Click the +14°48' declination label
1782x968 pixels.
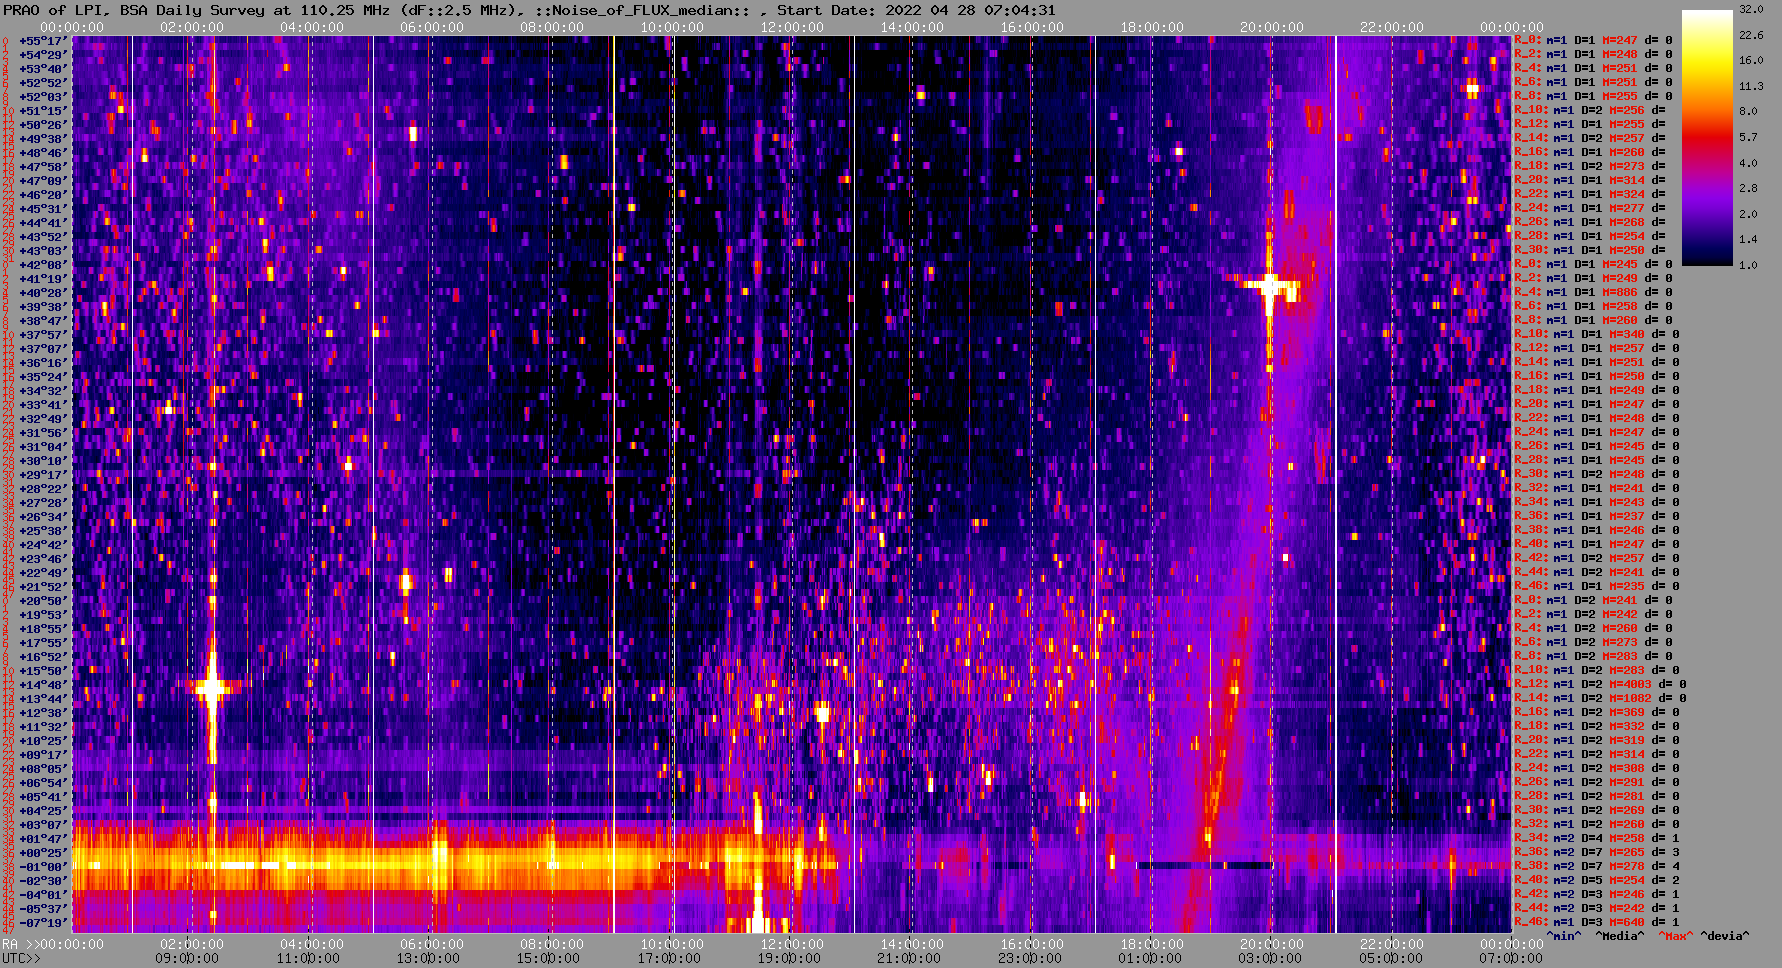coord(43,685)
